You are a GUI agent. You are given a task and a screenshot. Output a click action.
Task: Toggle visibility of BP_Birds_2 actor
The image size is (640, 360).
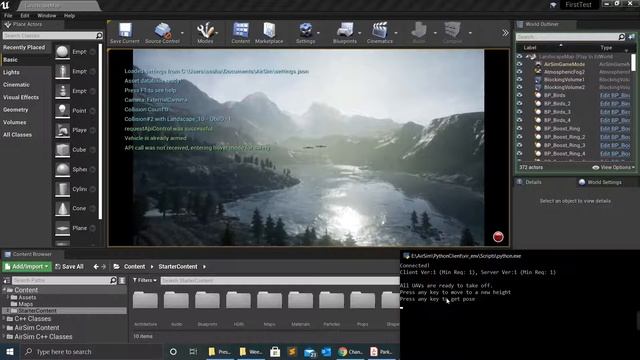[x=519, y=103]
